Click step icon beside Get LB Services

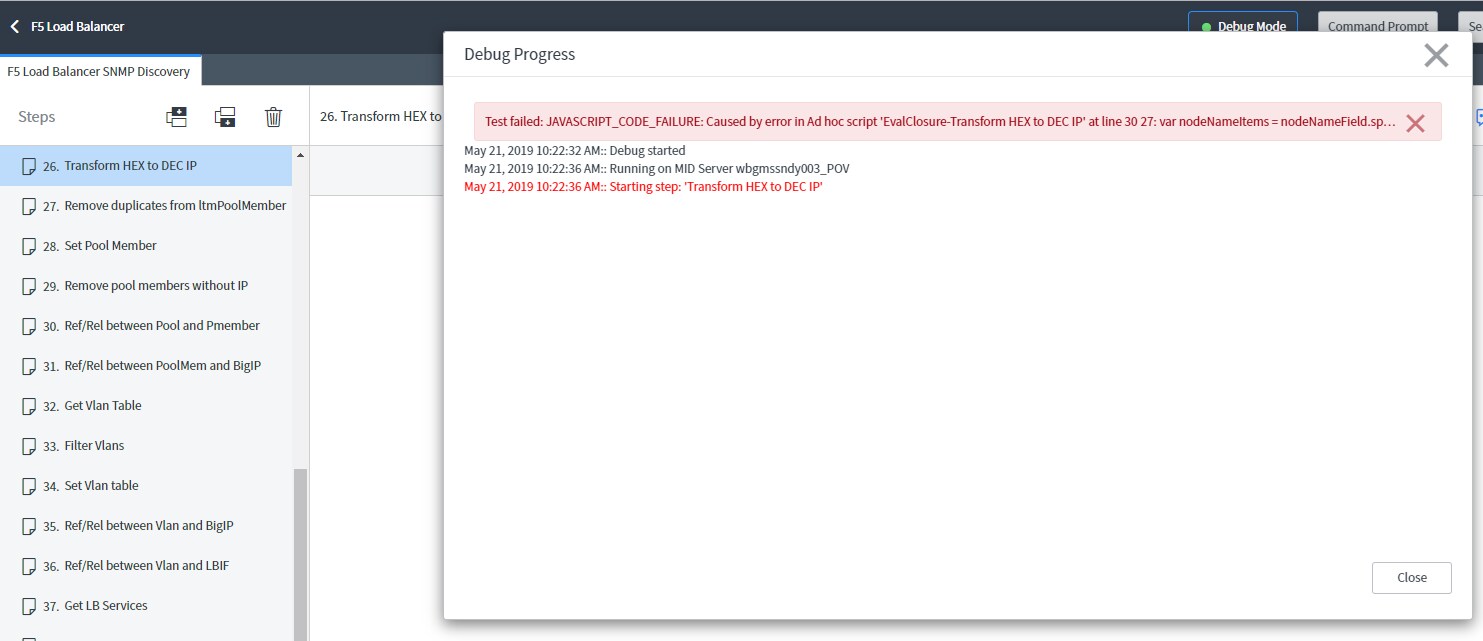pos(29,606)
